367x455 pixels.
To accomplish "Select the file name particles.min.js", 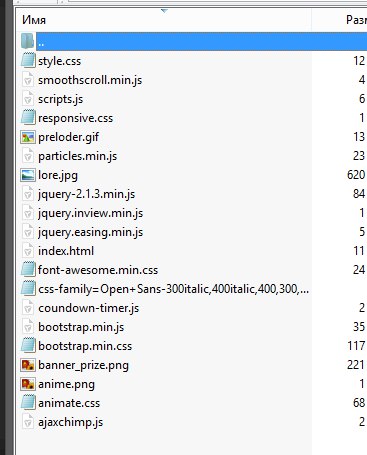I will click(78, 156).
